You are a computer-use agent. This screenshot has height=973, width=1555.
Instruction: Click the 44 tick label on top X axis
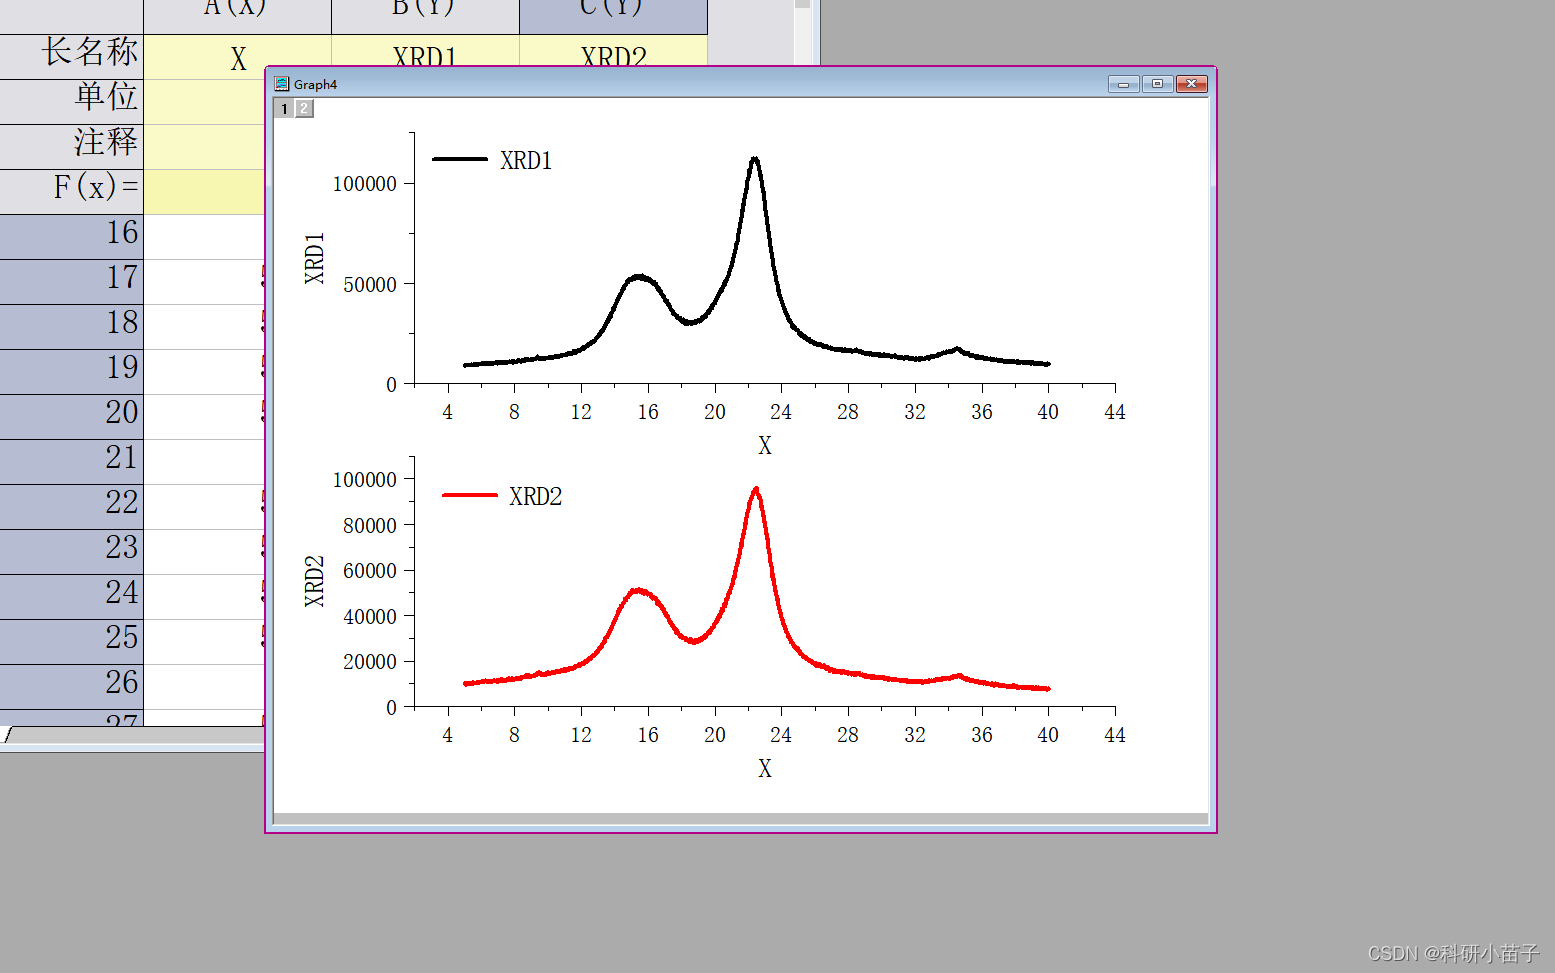coord(1115,412)
